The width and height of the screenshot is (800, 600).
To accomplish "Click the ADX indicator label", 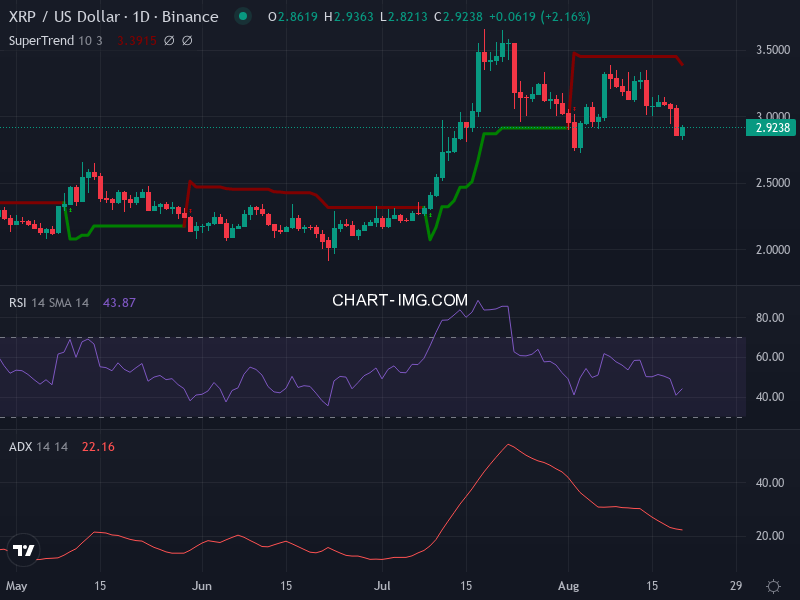I will tap(20, 447).
